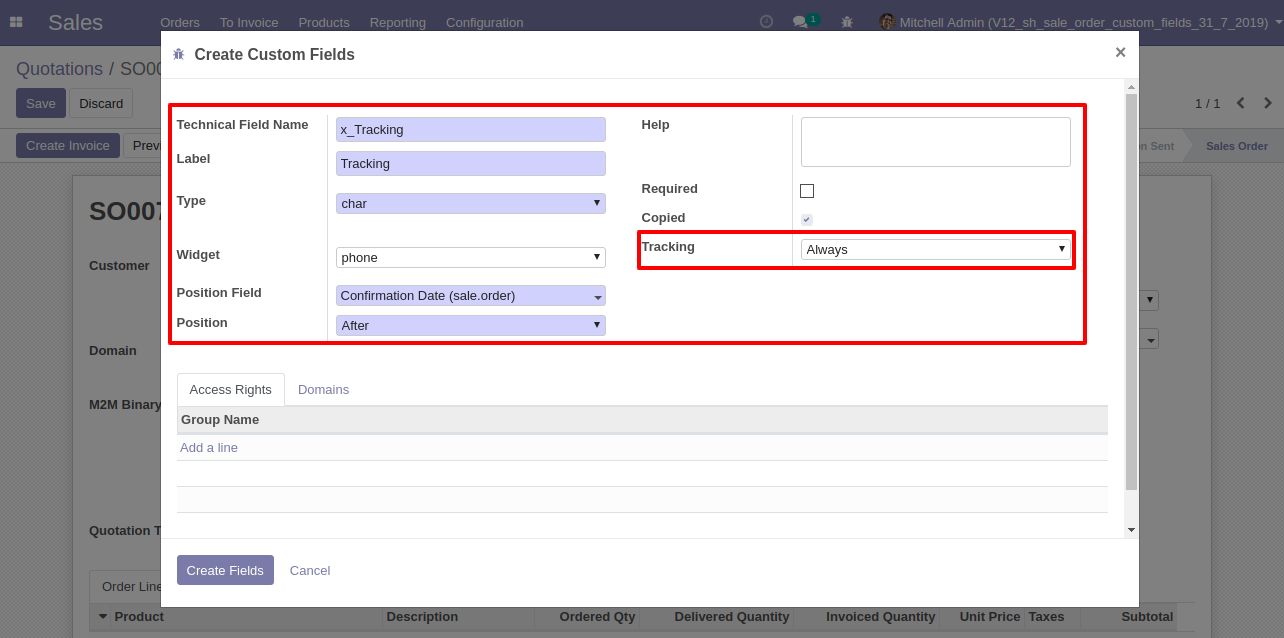The image size is (1284, 638).
Task: Select the Access Rights tab
Action: [230, 389]
